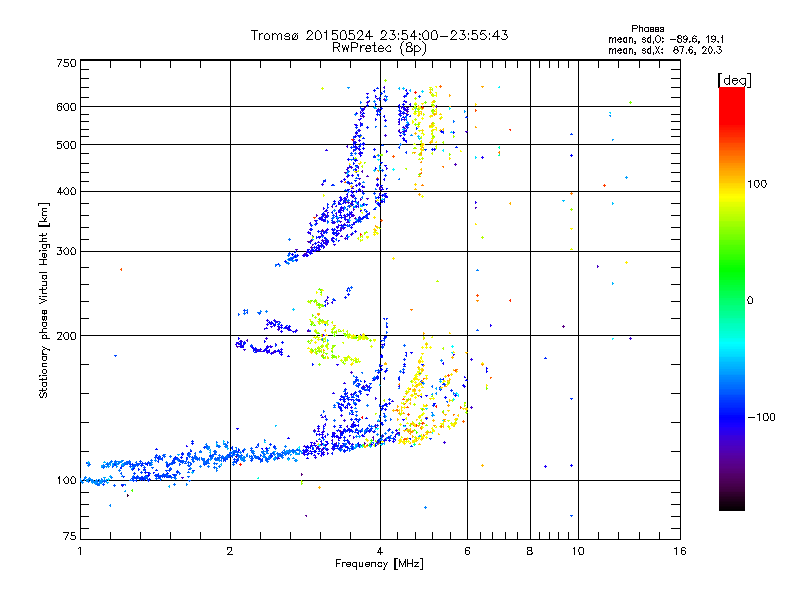
Task: Click the colorbar '100' tick label
Action: 757,184
